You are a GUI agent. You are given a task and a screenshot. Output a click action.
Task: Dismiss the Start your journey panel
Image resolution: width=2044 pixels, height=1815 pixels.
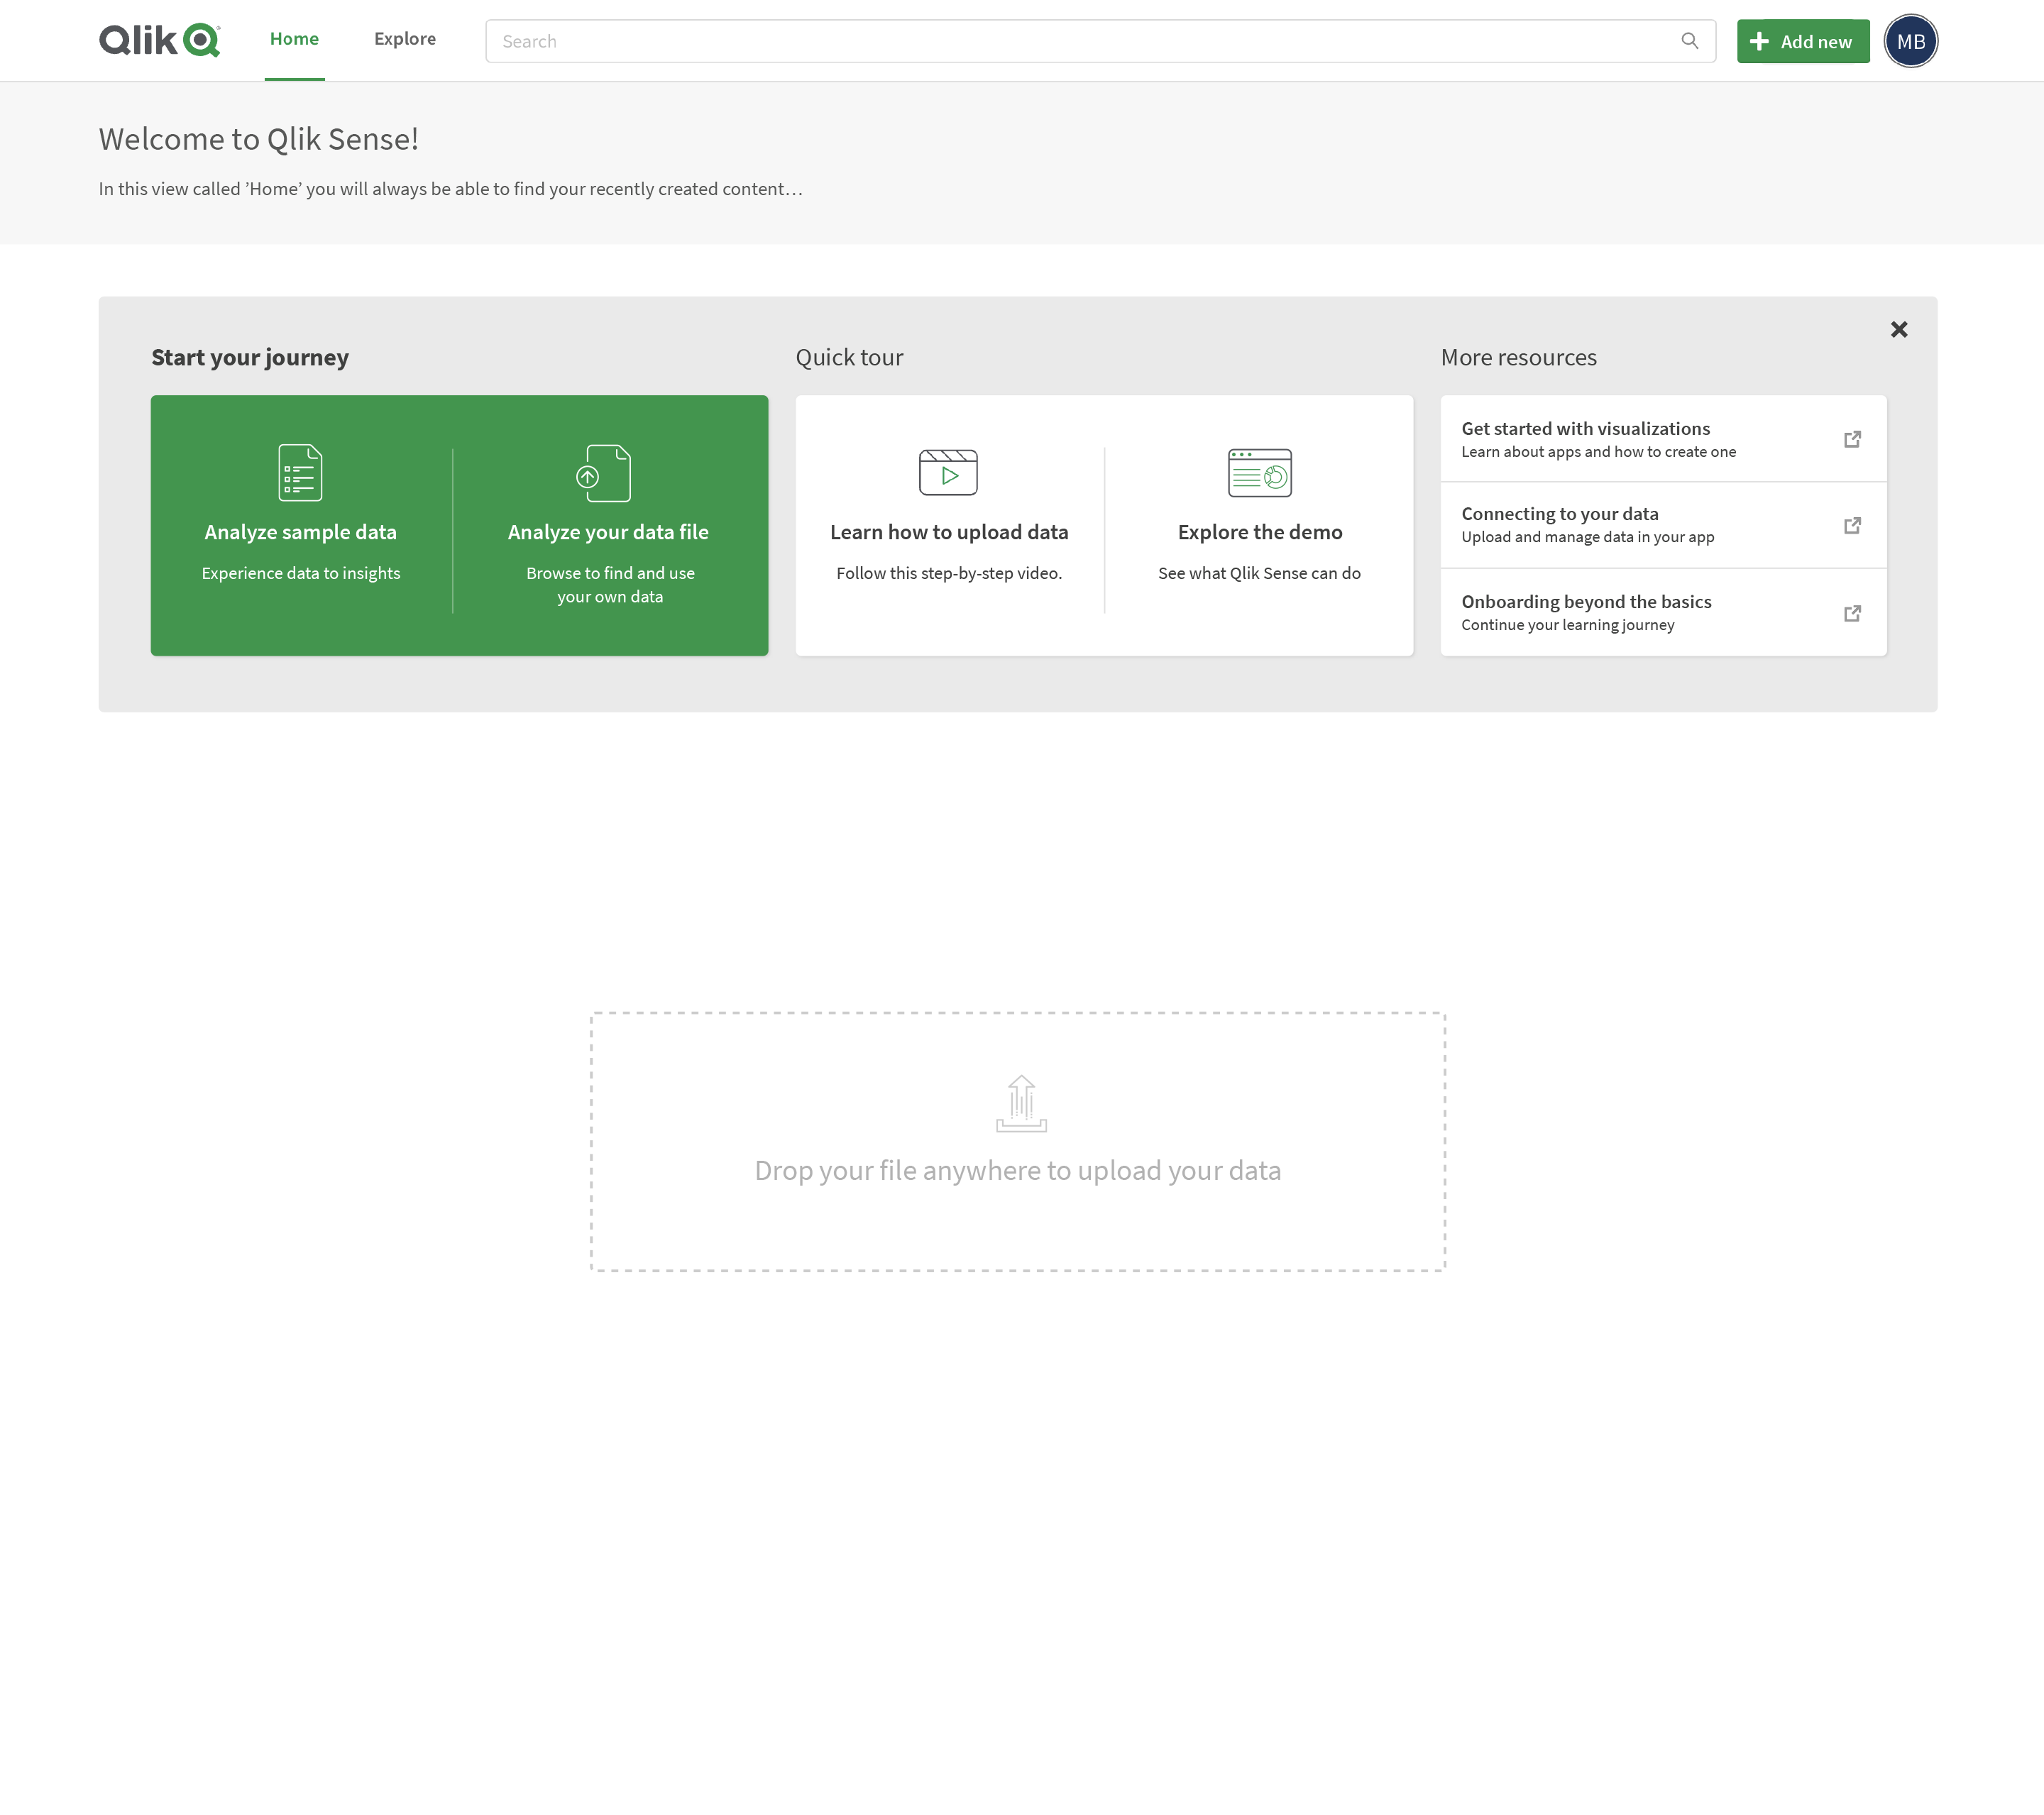pyautogui.click(x=1898, y=328)
